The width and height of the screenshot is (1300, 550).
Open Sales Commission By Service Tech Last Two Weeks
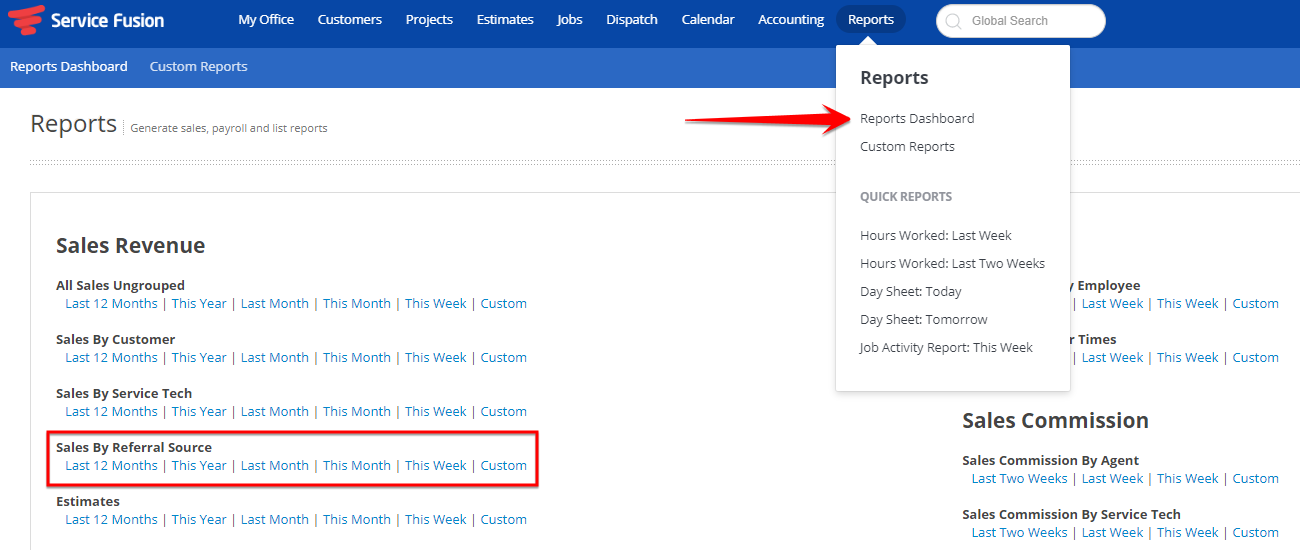(x=1020, y=533)
